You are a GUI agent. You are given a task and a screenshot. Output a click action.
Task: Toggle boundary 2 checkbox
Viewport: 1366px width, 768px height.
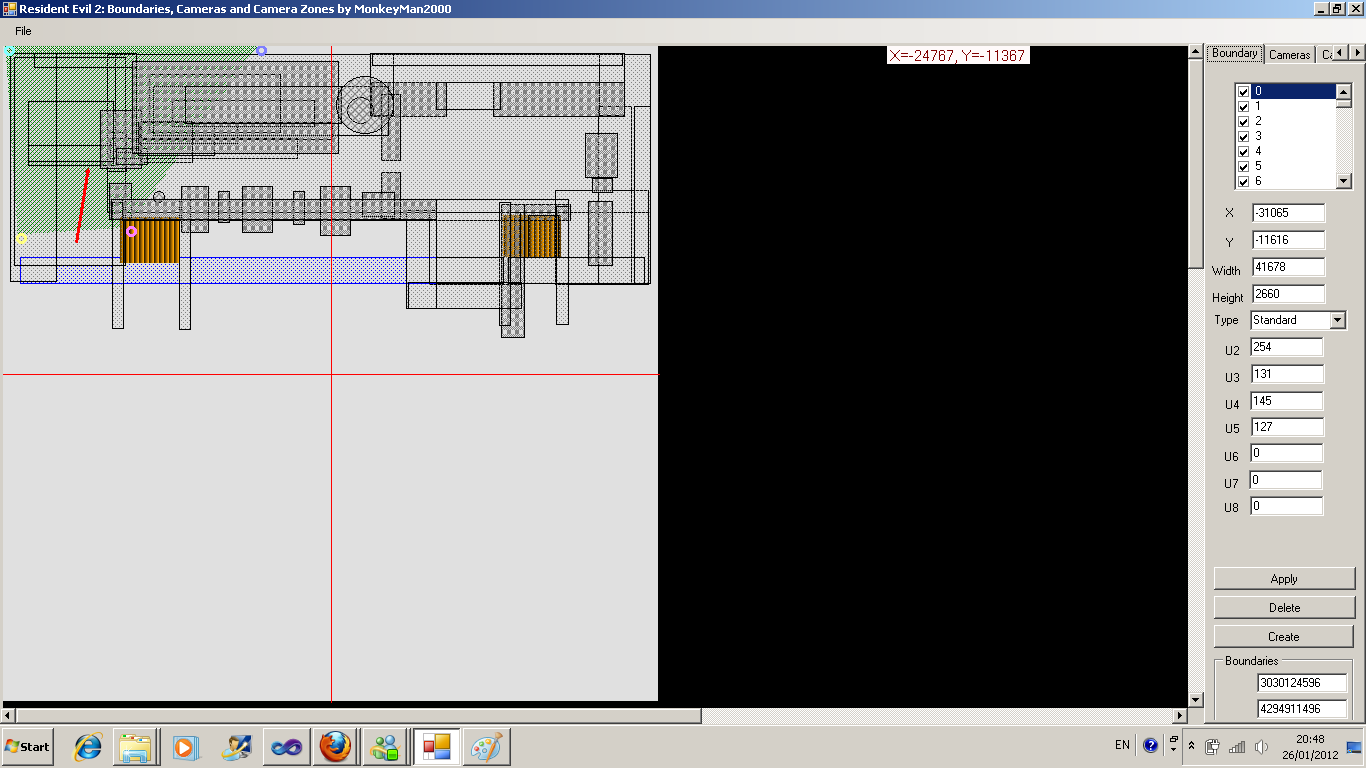1244,122
